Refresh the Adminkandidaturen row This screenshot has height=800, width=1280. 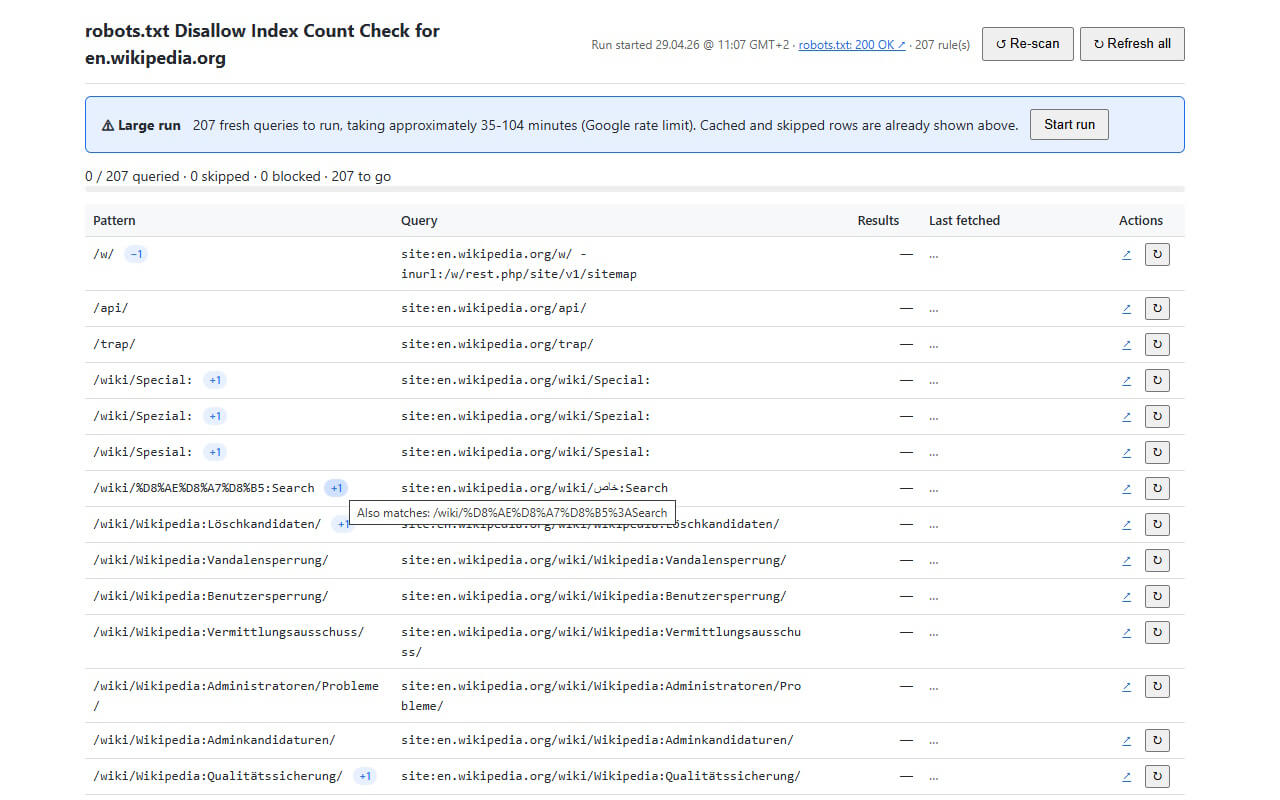(x=1157, y=740)
